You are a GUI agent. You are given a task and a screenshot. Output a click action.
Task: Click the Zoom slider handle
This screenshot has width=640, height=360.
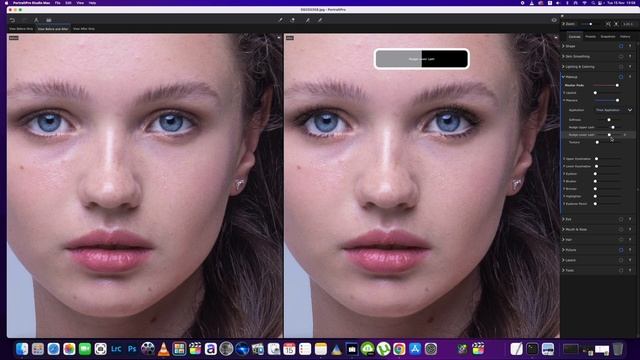point(591,24)
